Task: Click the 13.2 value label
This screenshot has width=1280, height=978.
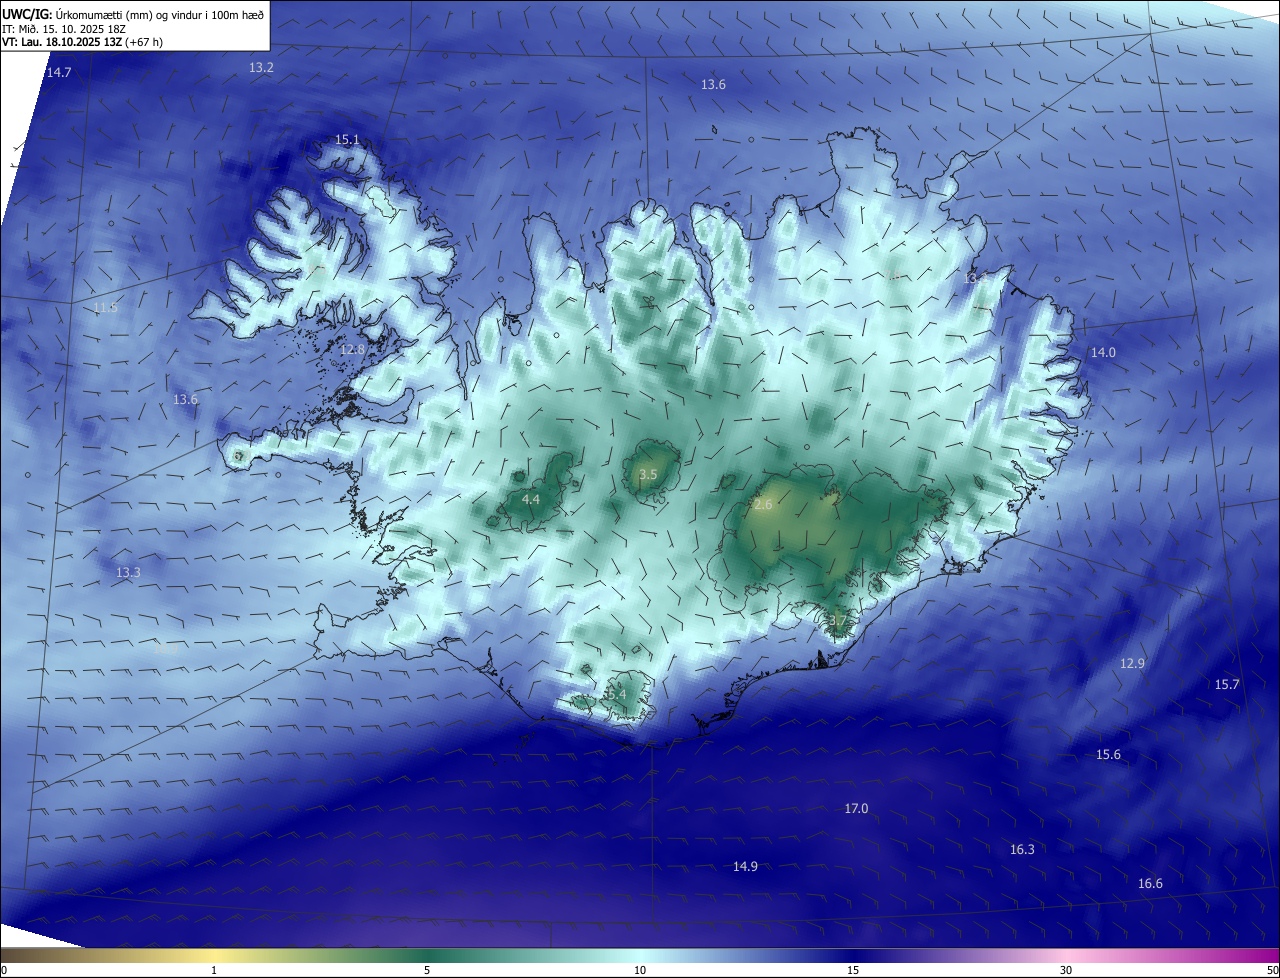Action: coord(261,67)
